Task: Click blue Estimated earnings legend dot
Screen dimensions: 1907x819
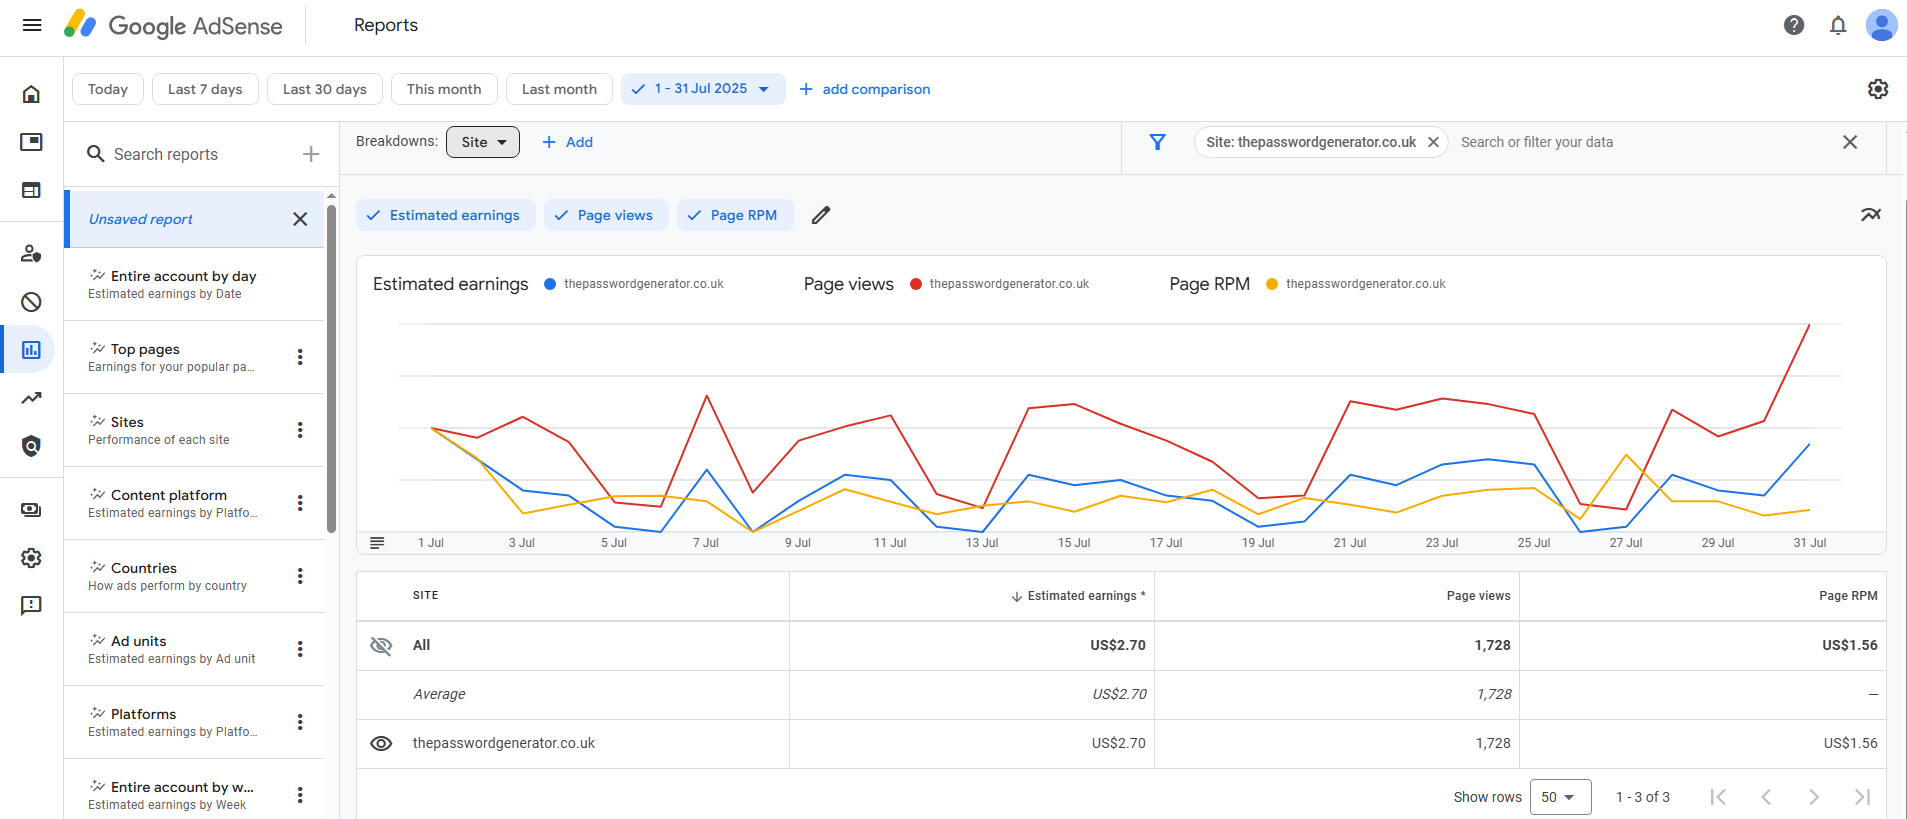Action: click(x=550, y=284)
